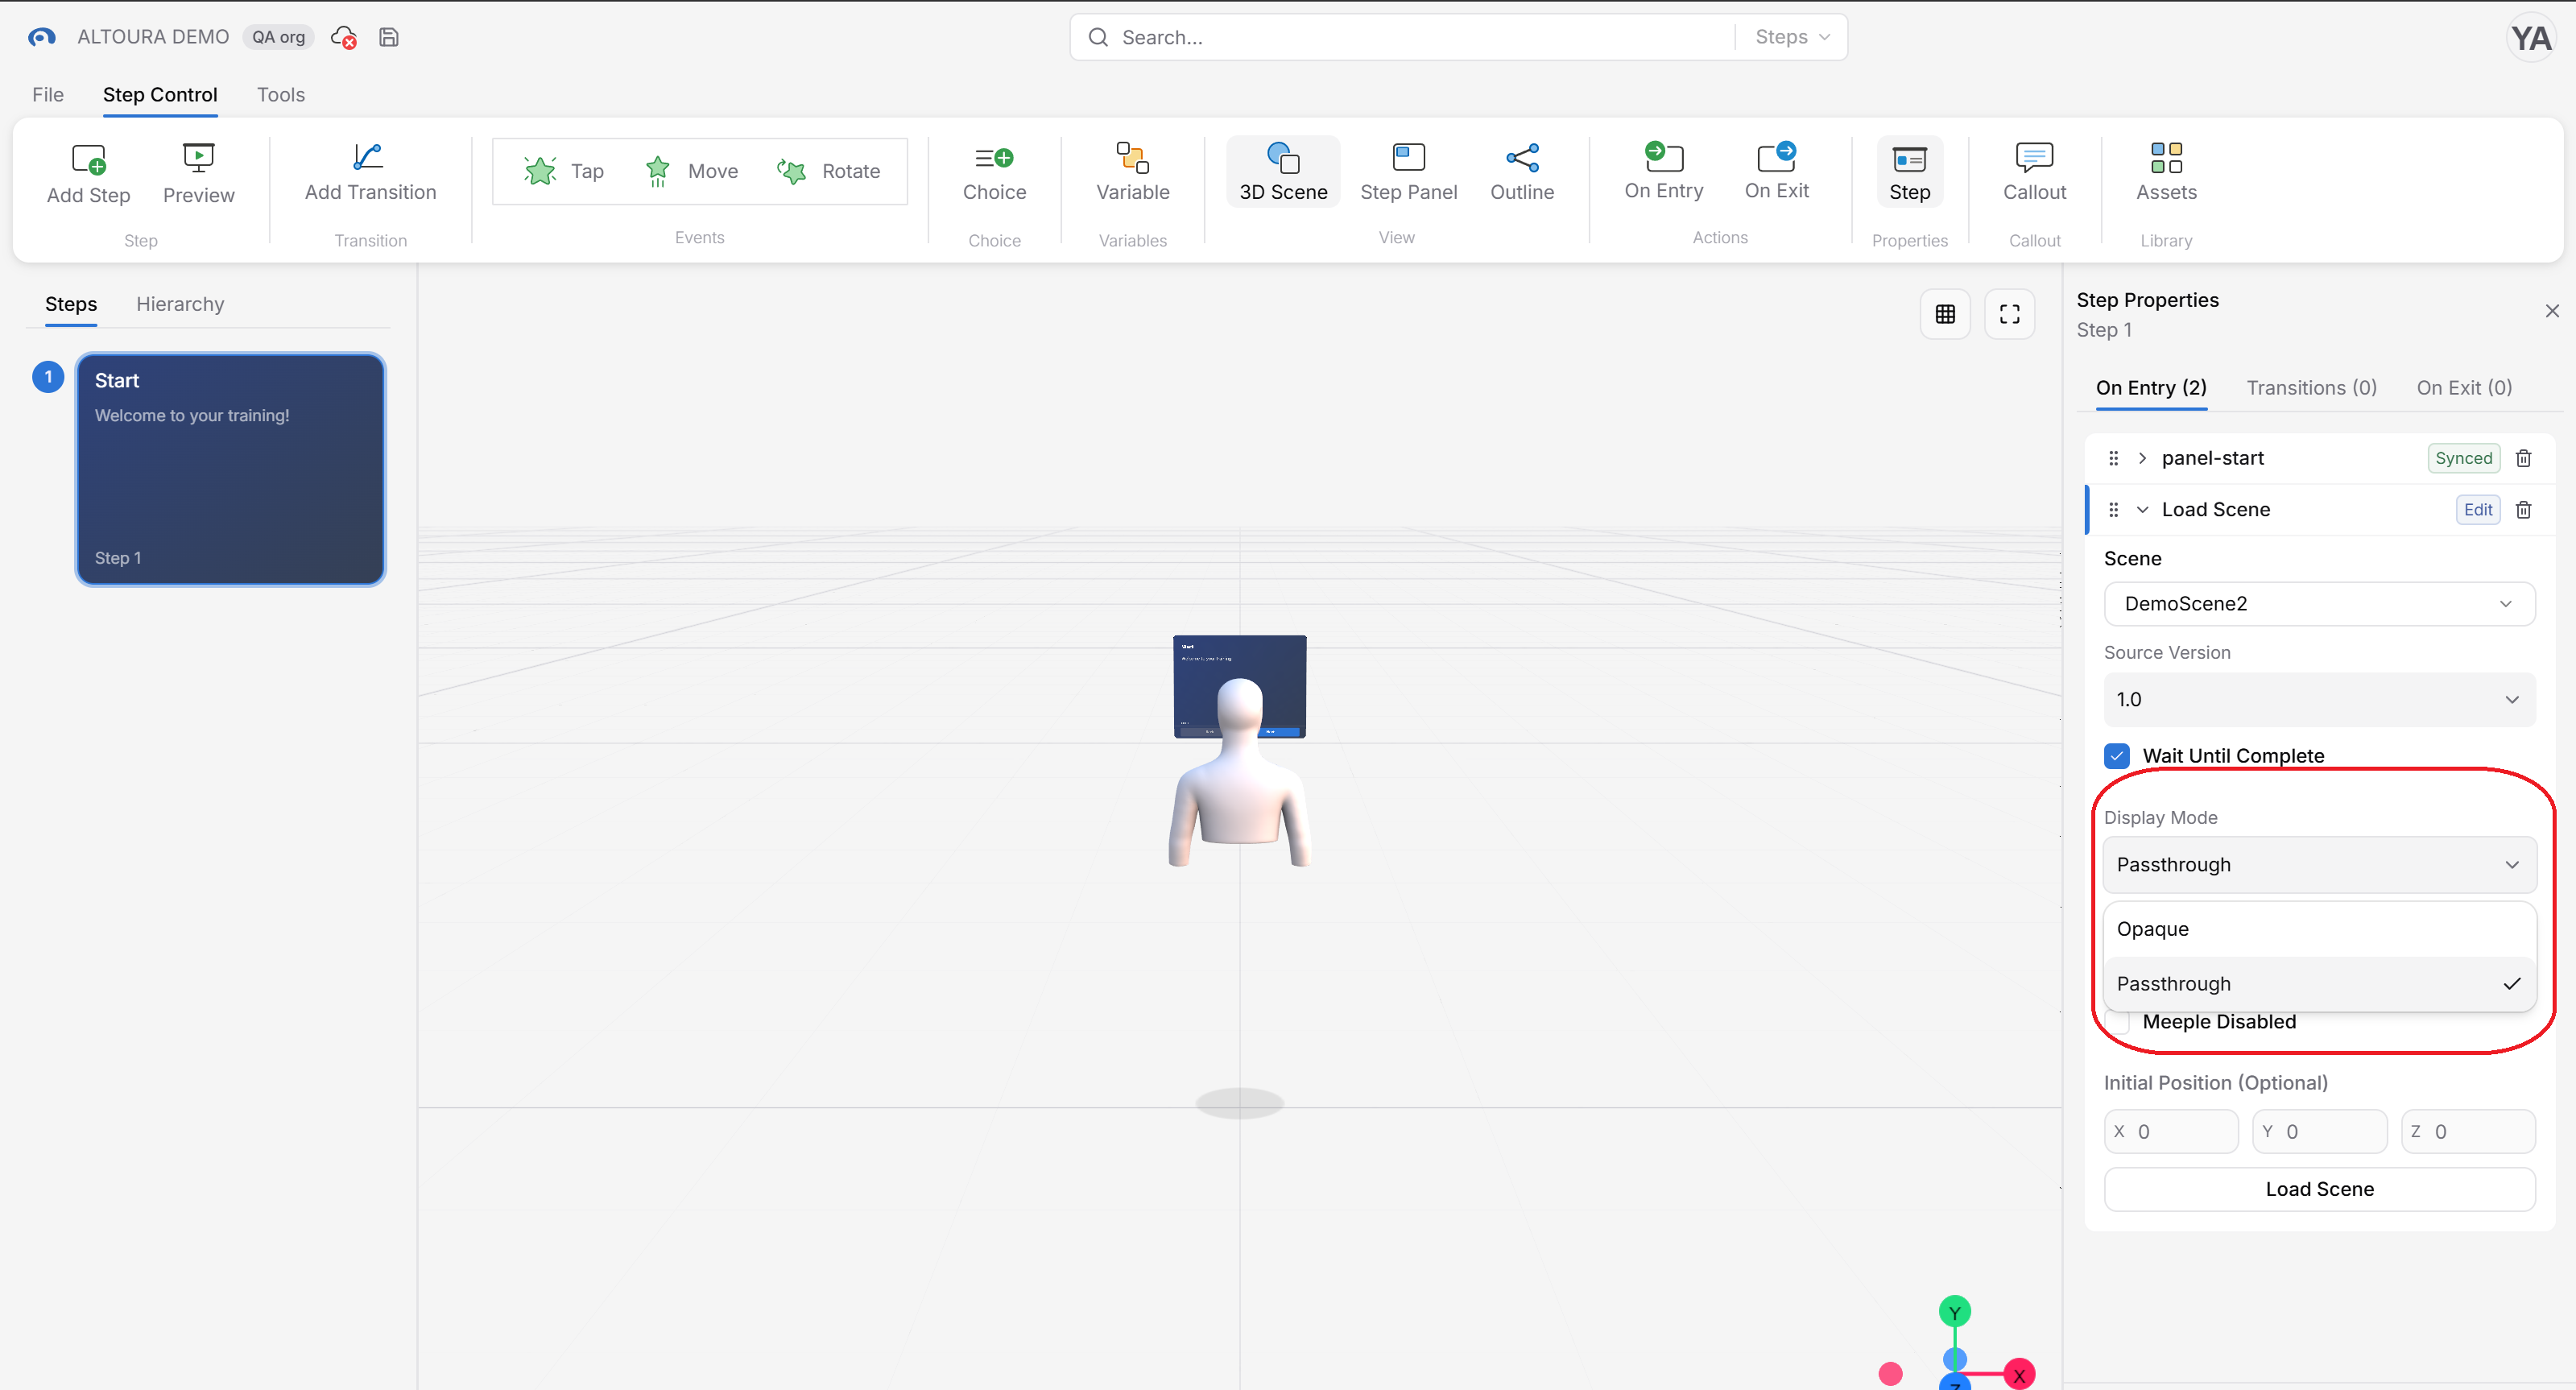Click the Z initial position field

(2468, 1132)
